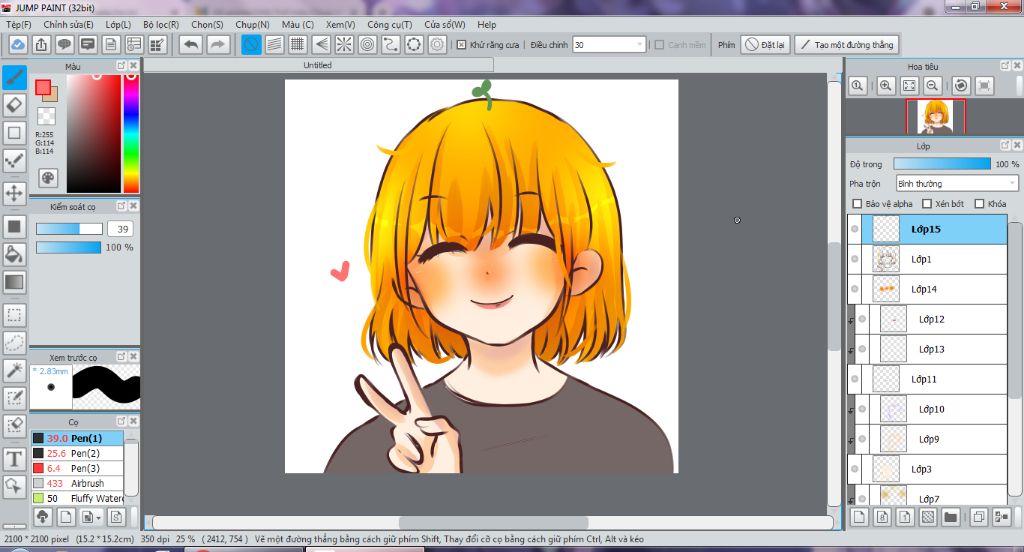Add a new layer in layer panel
The height and width of the screenshot is (552, 1024).
pyautogui.click(x=859, y=517)
